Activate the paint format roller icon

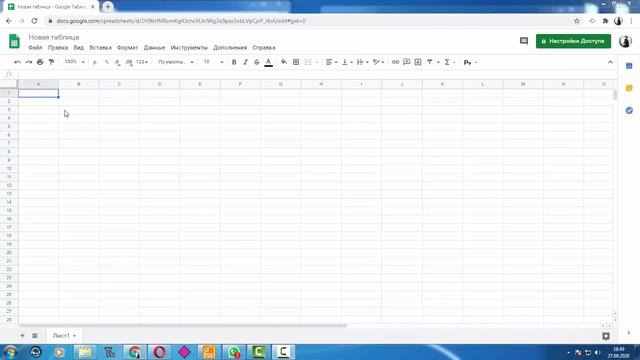[51, 62]
